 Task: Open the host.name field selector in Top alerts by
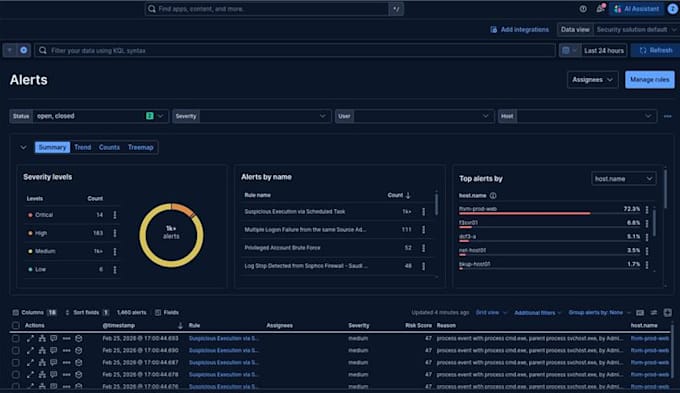click(624, 179)
